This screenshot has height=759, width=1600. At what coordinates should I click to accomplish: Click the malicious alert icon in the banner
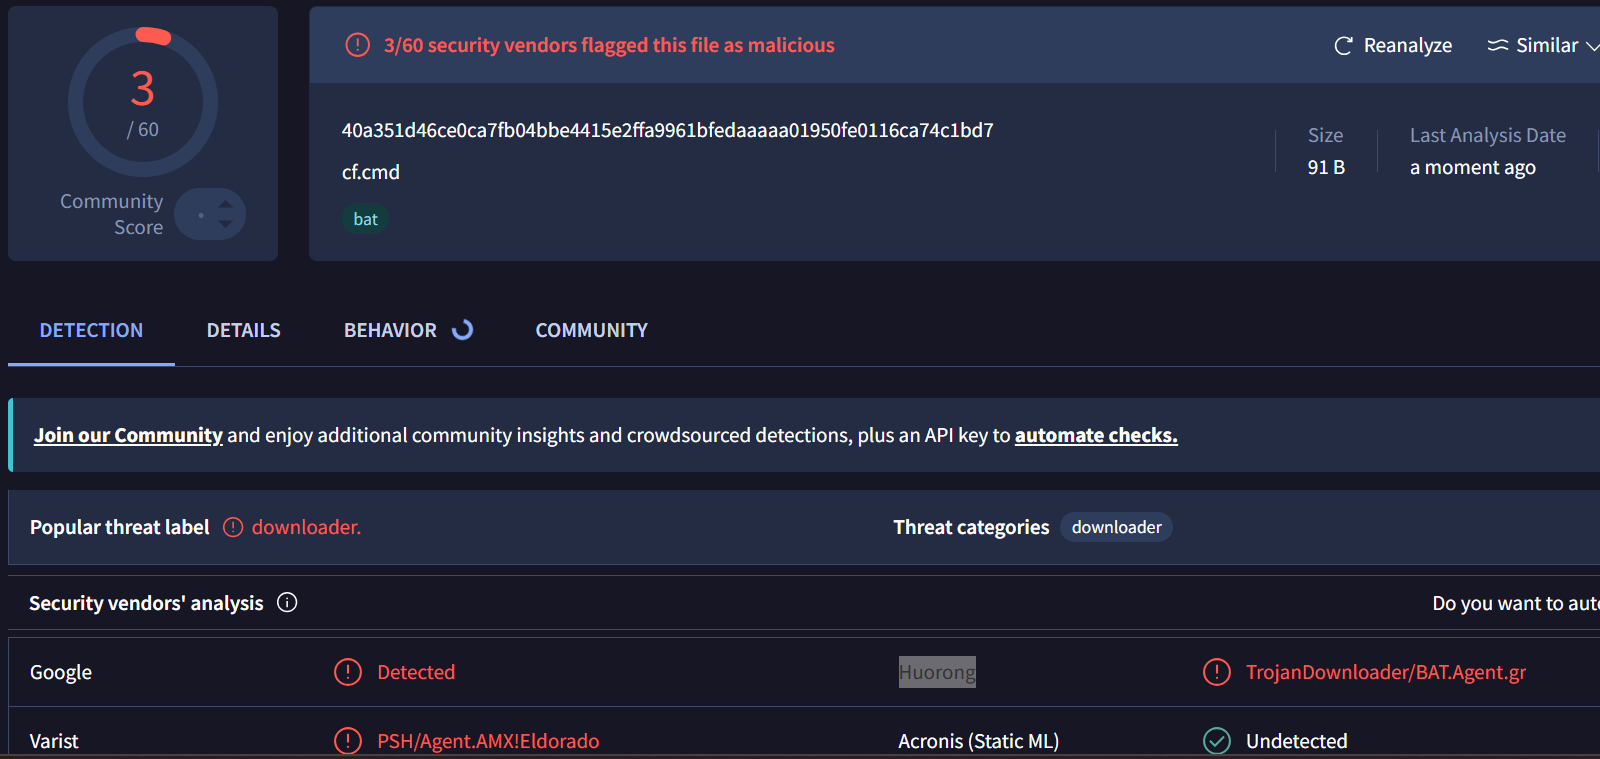pyautogui.click(x=357, y=45)
